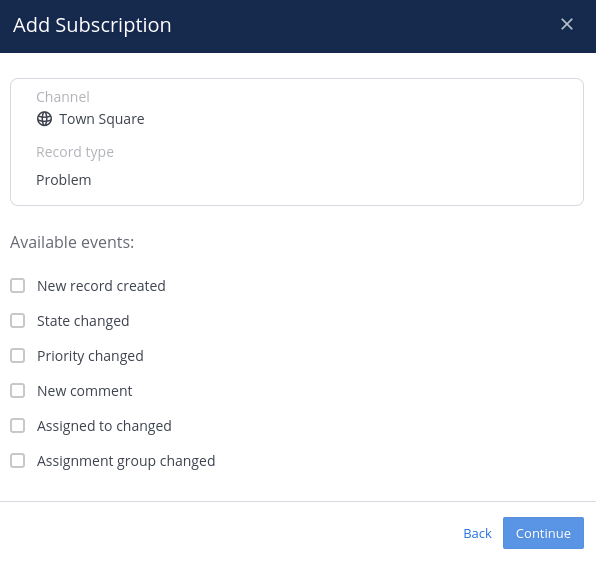Click the Add Subscription dialog title
The width and height of the screenshot is (596, 564).
click(92, 25)
